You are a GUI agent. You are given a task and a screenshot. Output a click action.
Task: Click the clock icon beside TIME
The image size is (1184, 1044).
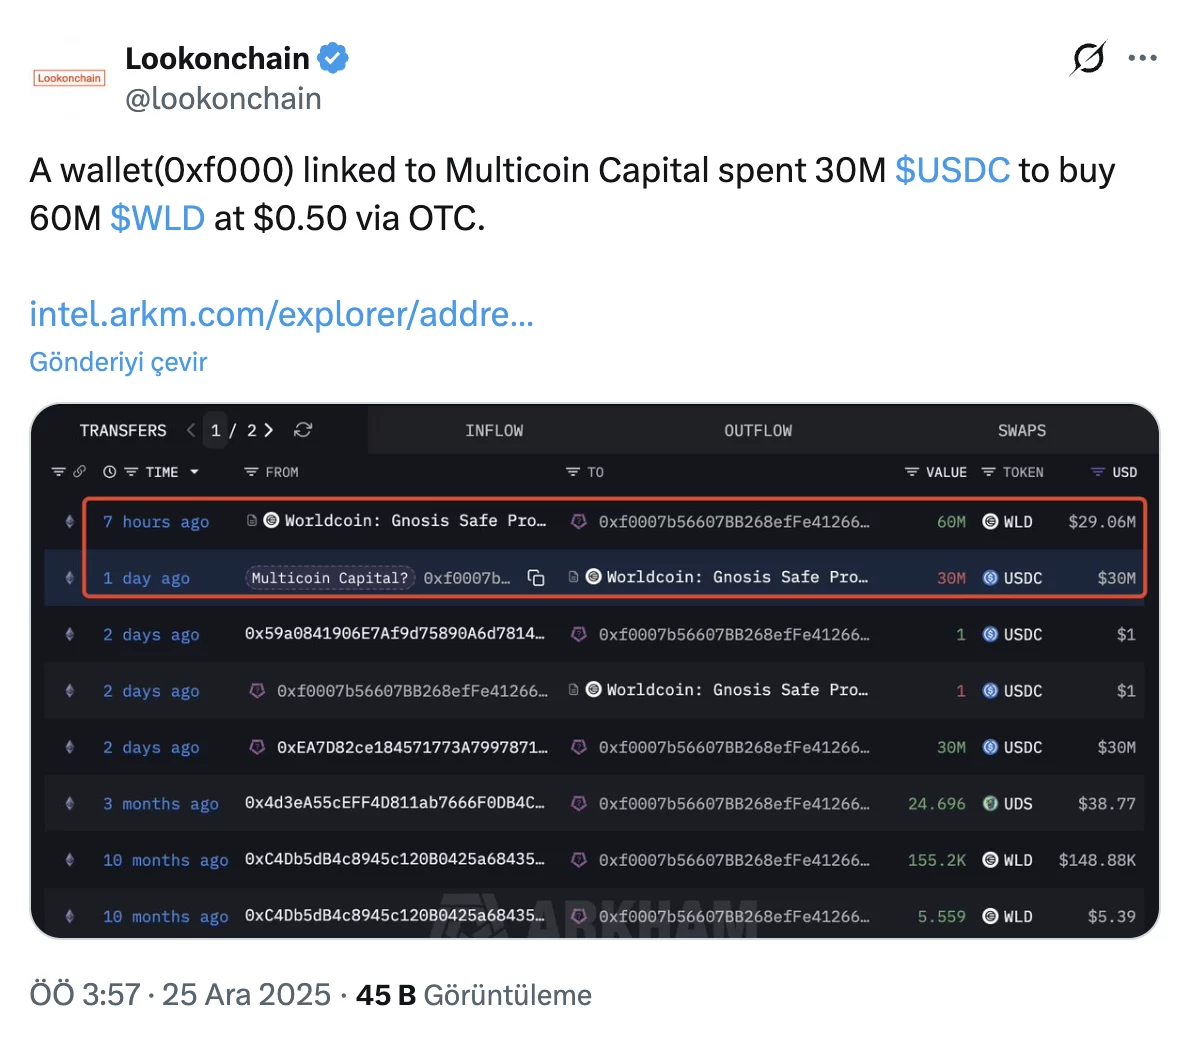(x=110, y=472)
